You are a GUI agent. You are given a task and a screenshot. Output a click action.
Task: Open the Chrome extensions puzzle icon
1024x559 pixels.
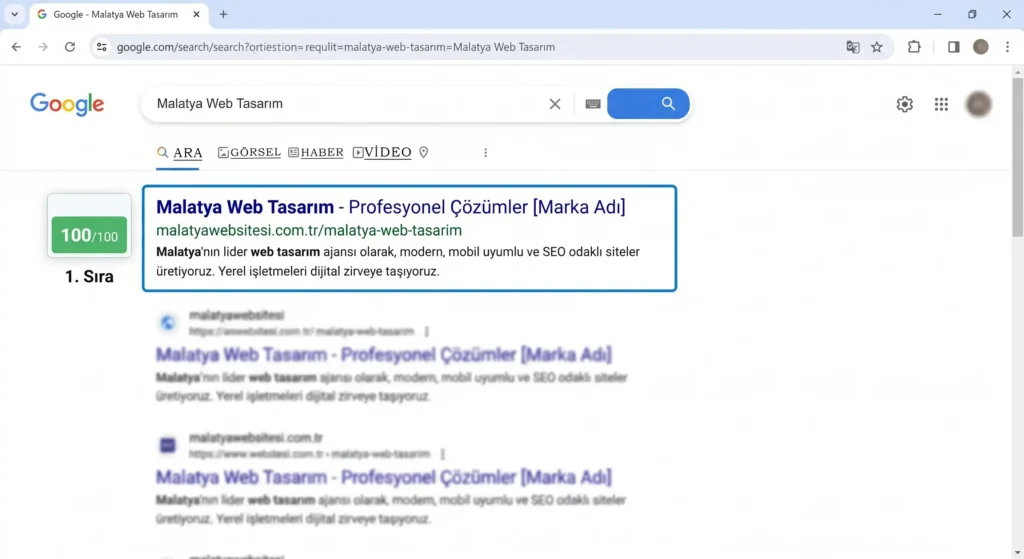[914, 47]
